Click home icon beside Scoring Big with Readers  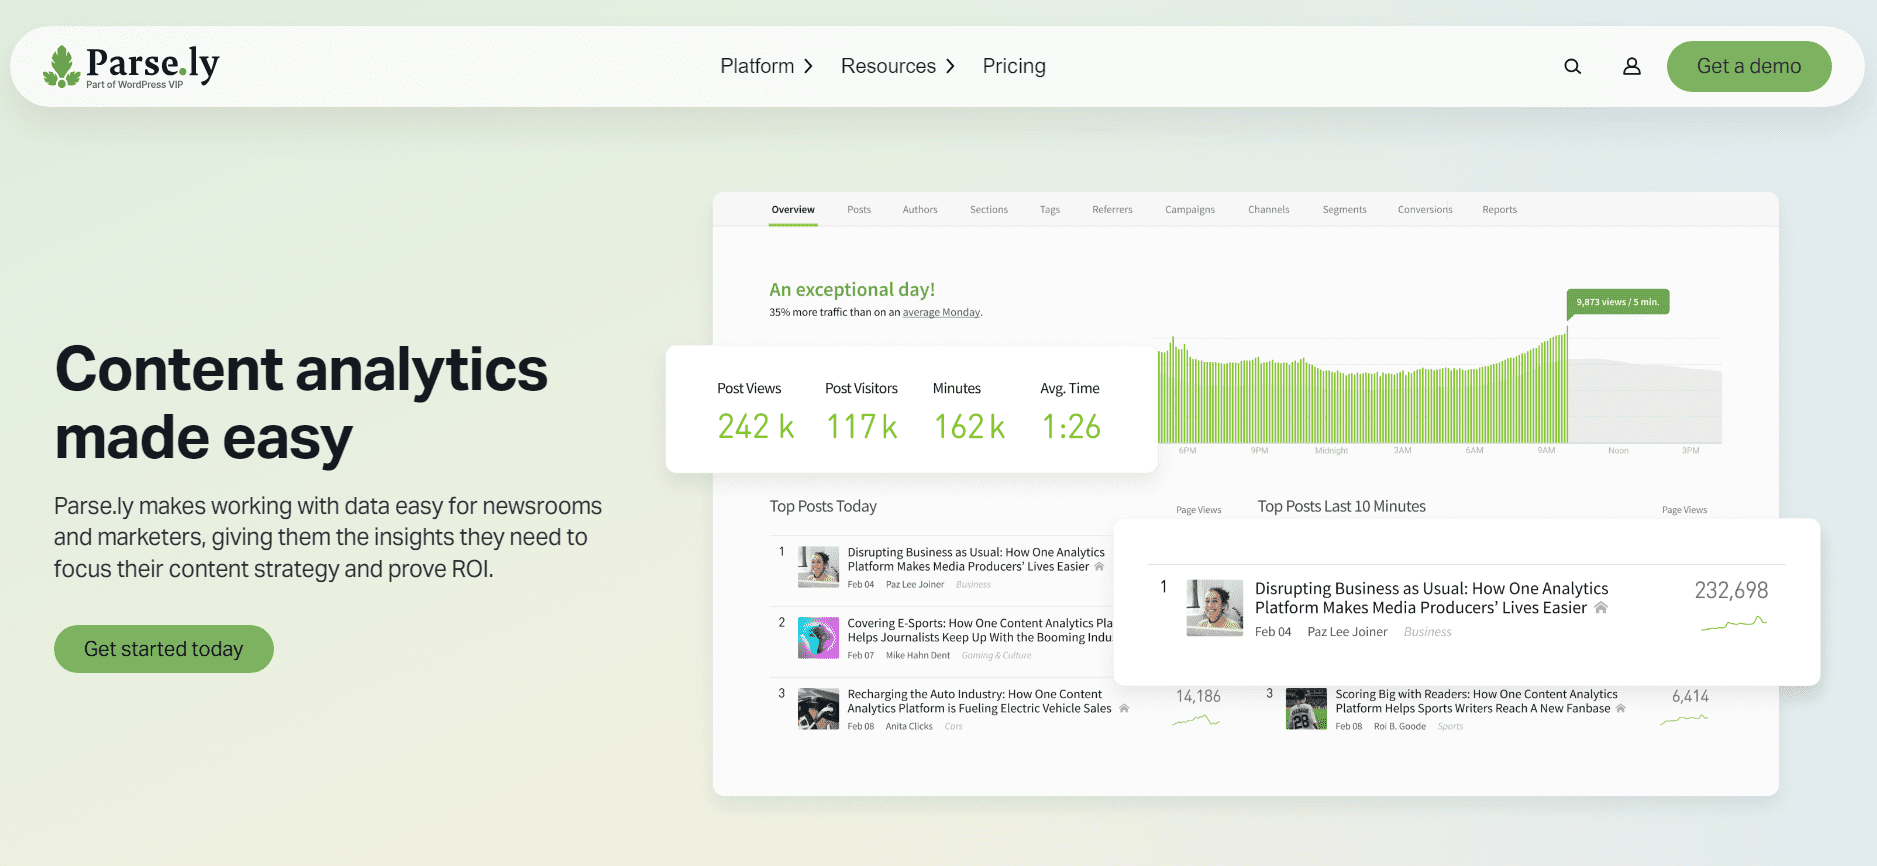pos(1621,709)
